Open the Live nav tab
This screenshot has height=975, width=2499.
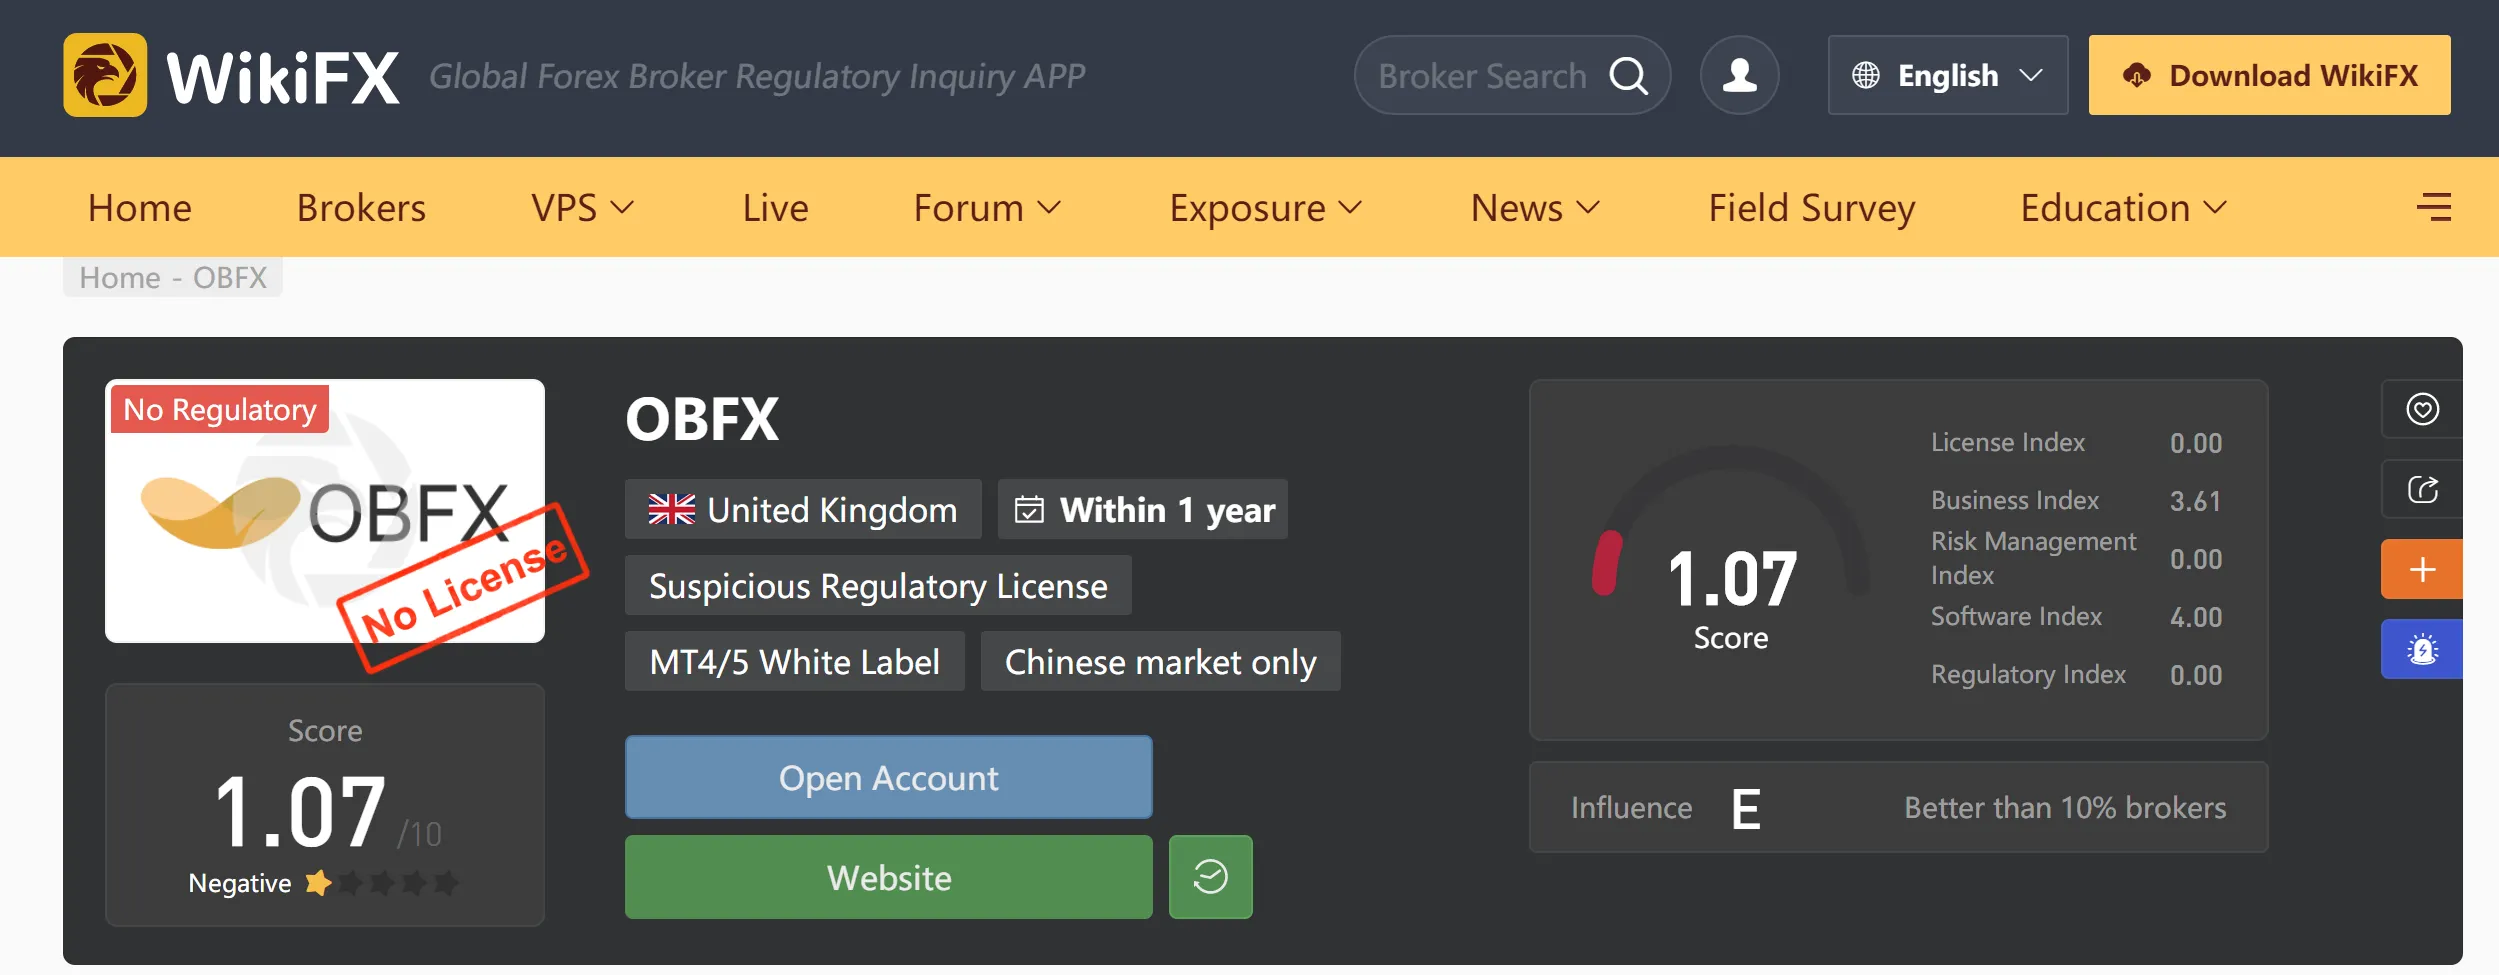click(x=775, y=208)
